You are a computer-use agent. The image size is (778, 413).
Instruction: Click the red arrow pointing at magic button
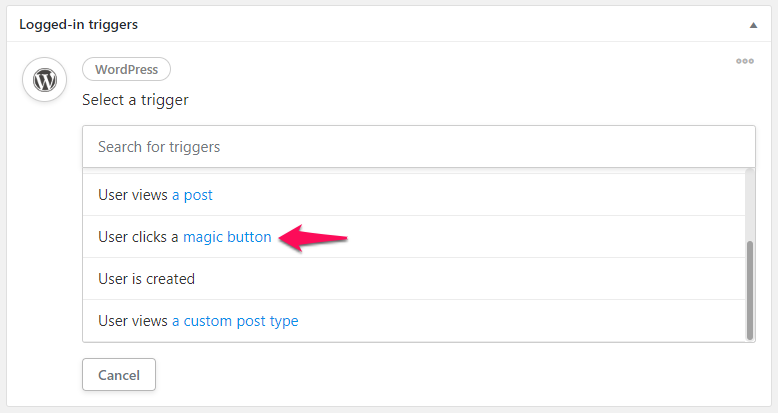[x=313, y=238]
